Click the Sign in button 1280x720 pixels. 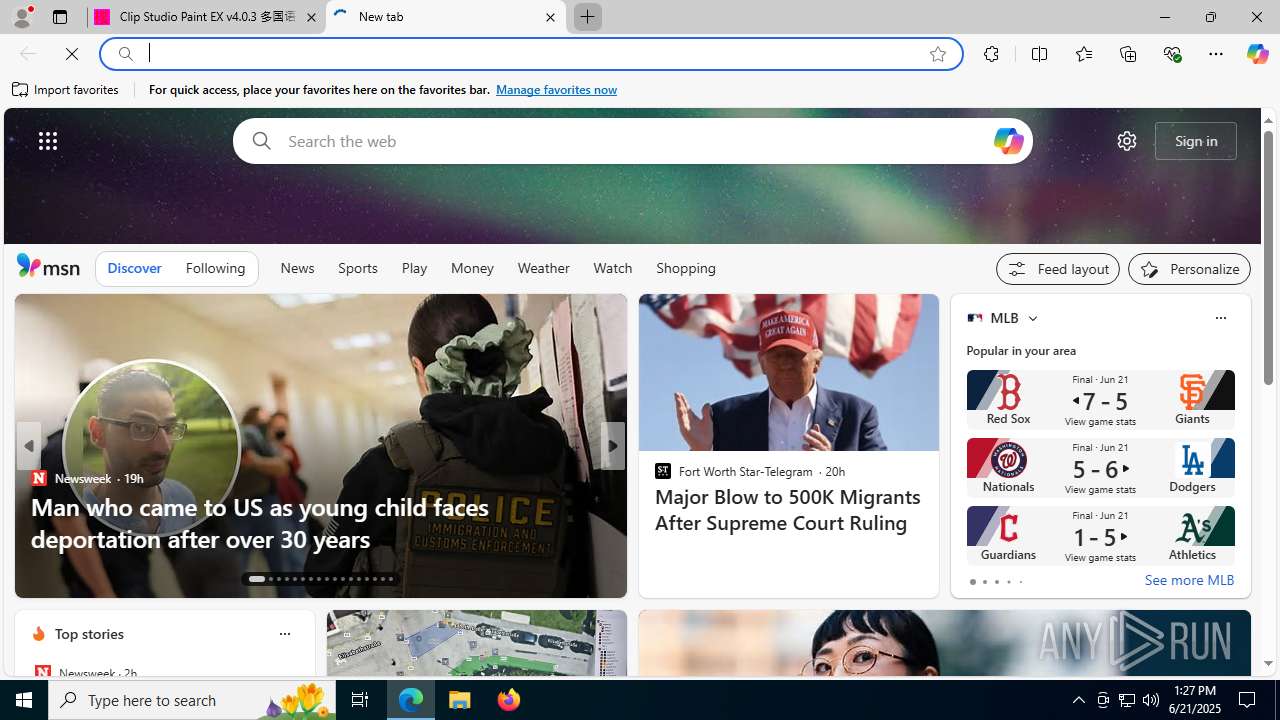(1195, 141)
